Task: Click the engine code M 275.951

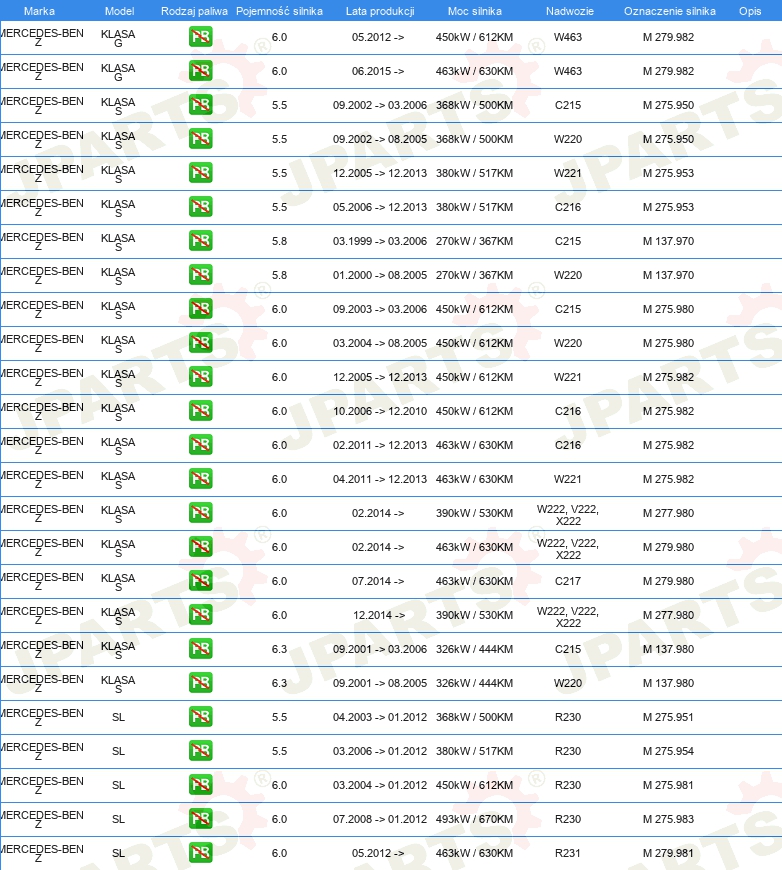Action: click(668, 717)
